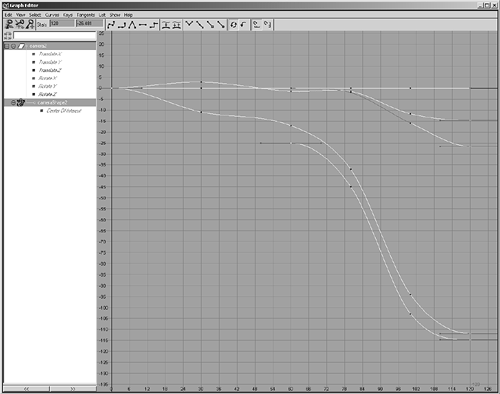Apply stepped tangents icon
This screenshot has width=500, height=394.
(x=153, y=24)
